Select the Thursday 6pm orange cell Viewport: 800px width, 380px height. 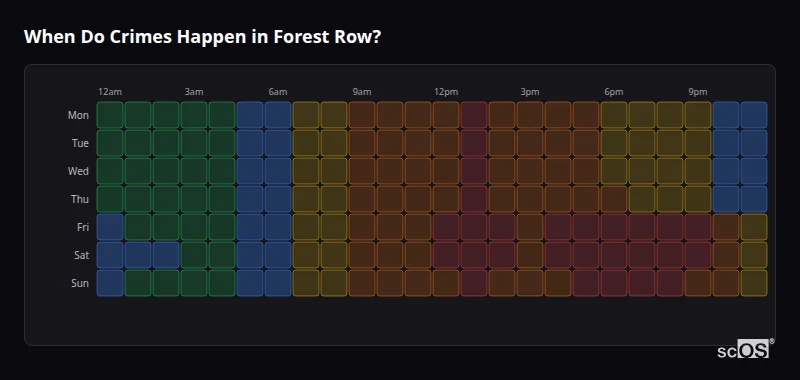[614, 199]
